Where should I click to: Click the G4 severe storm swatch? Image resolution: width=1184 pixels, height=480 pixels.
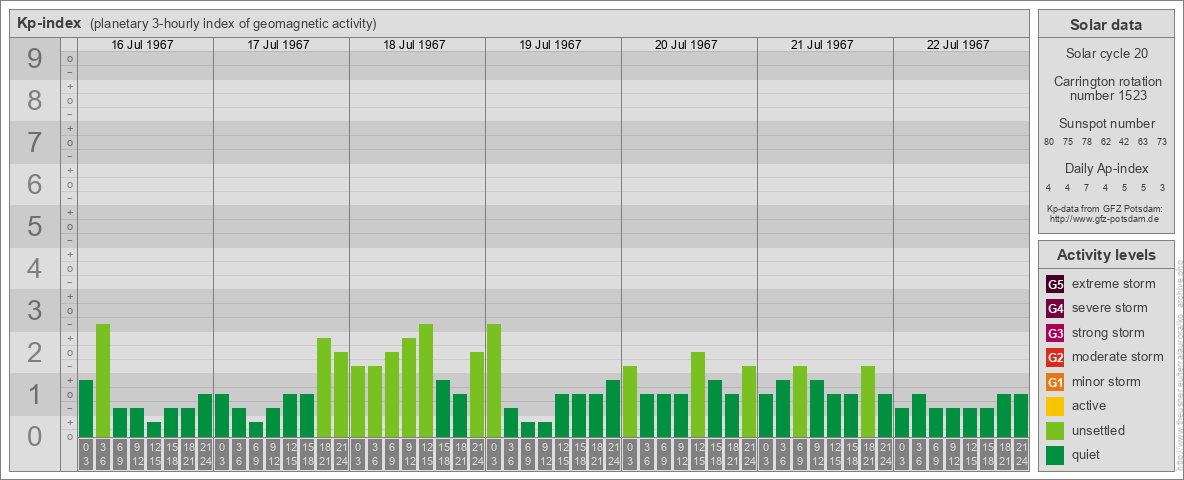coord(1055,309)
